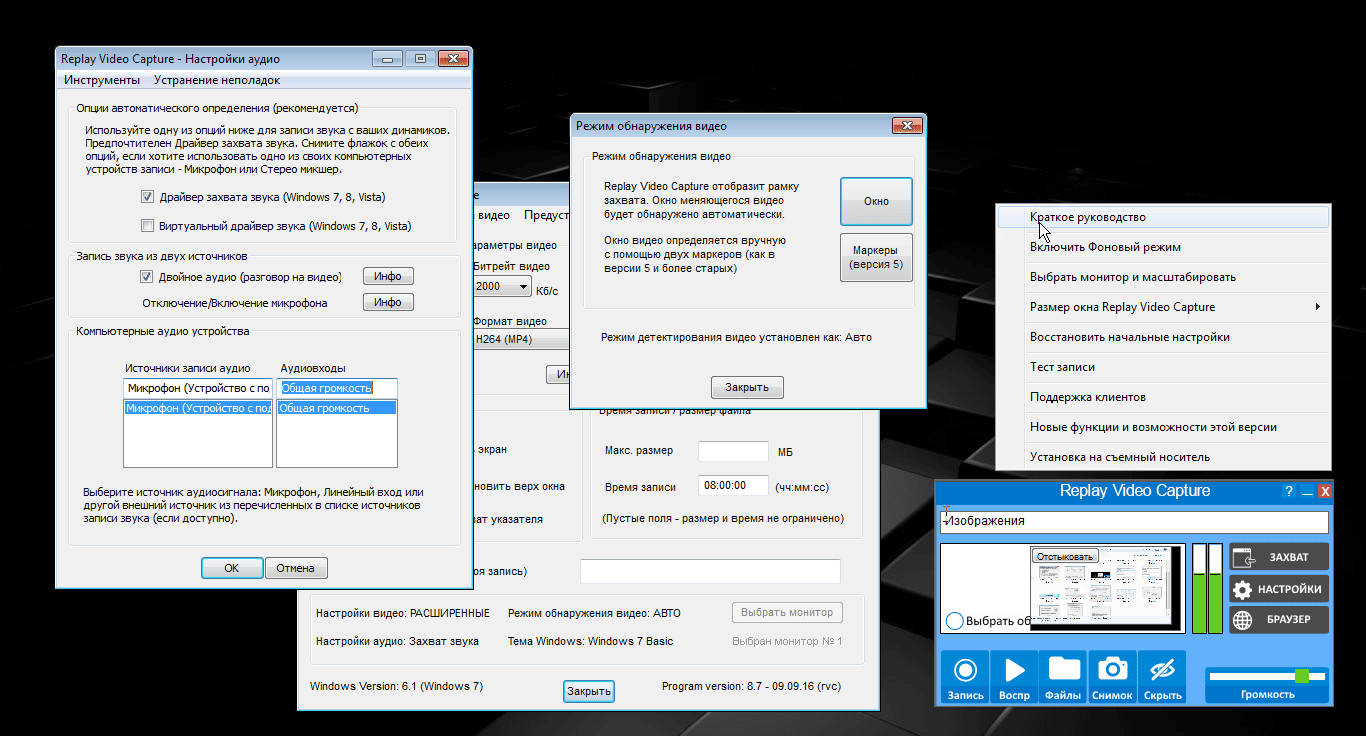Click Инфо next to Отключение/Включение микрофона
The image size is (1366, 736).
(388, 303)
